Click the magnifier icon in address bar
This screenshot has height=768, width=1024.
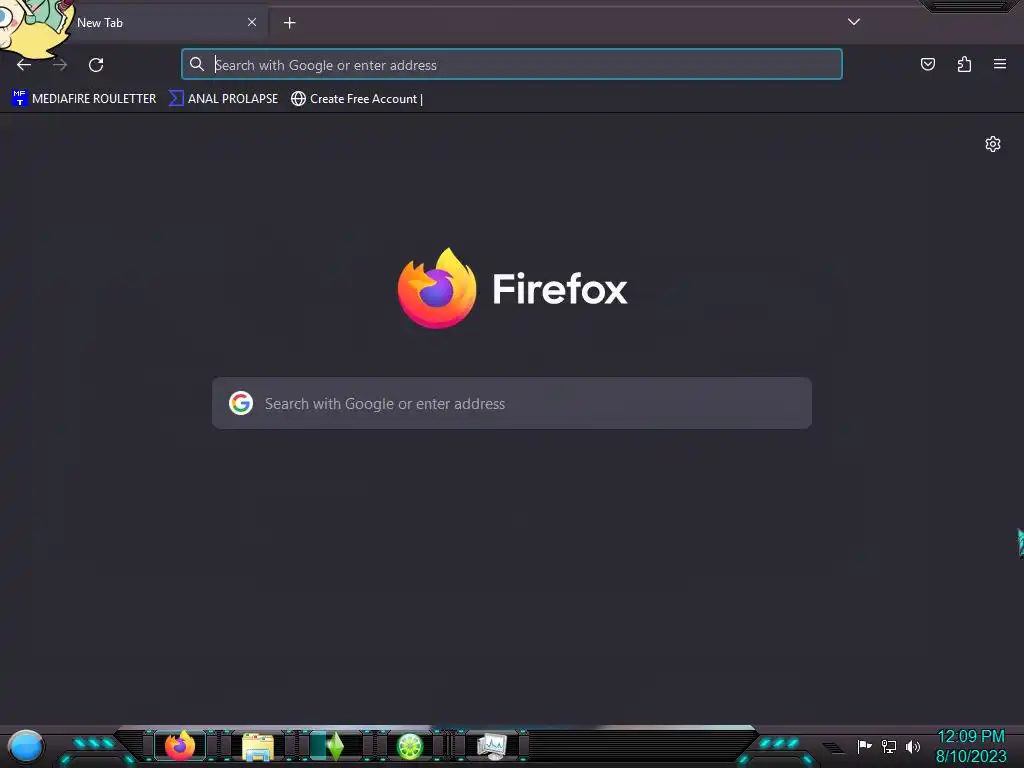197,65
